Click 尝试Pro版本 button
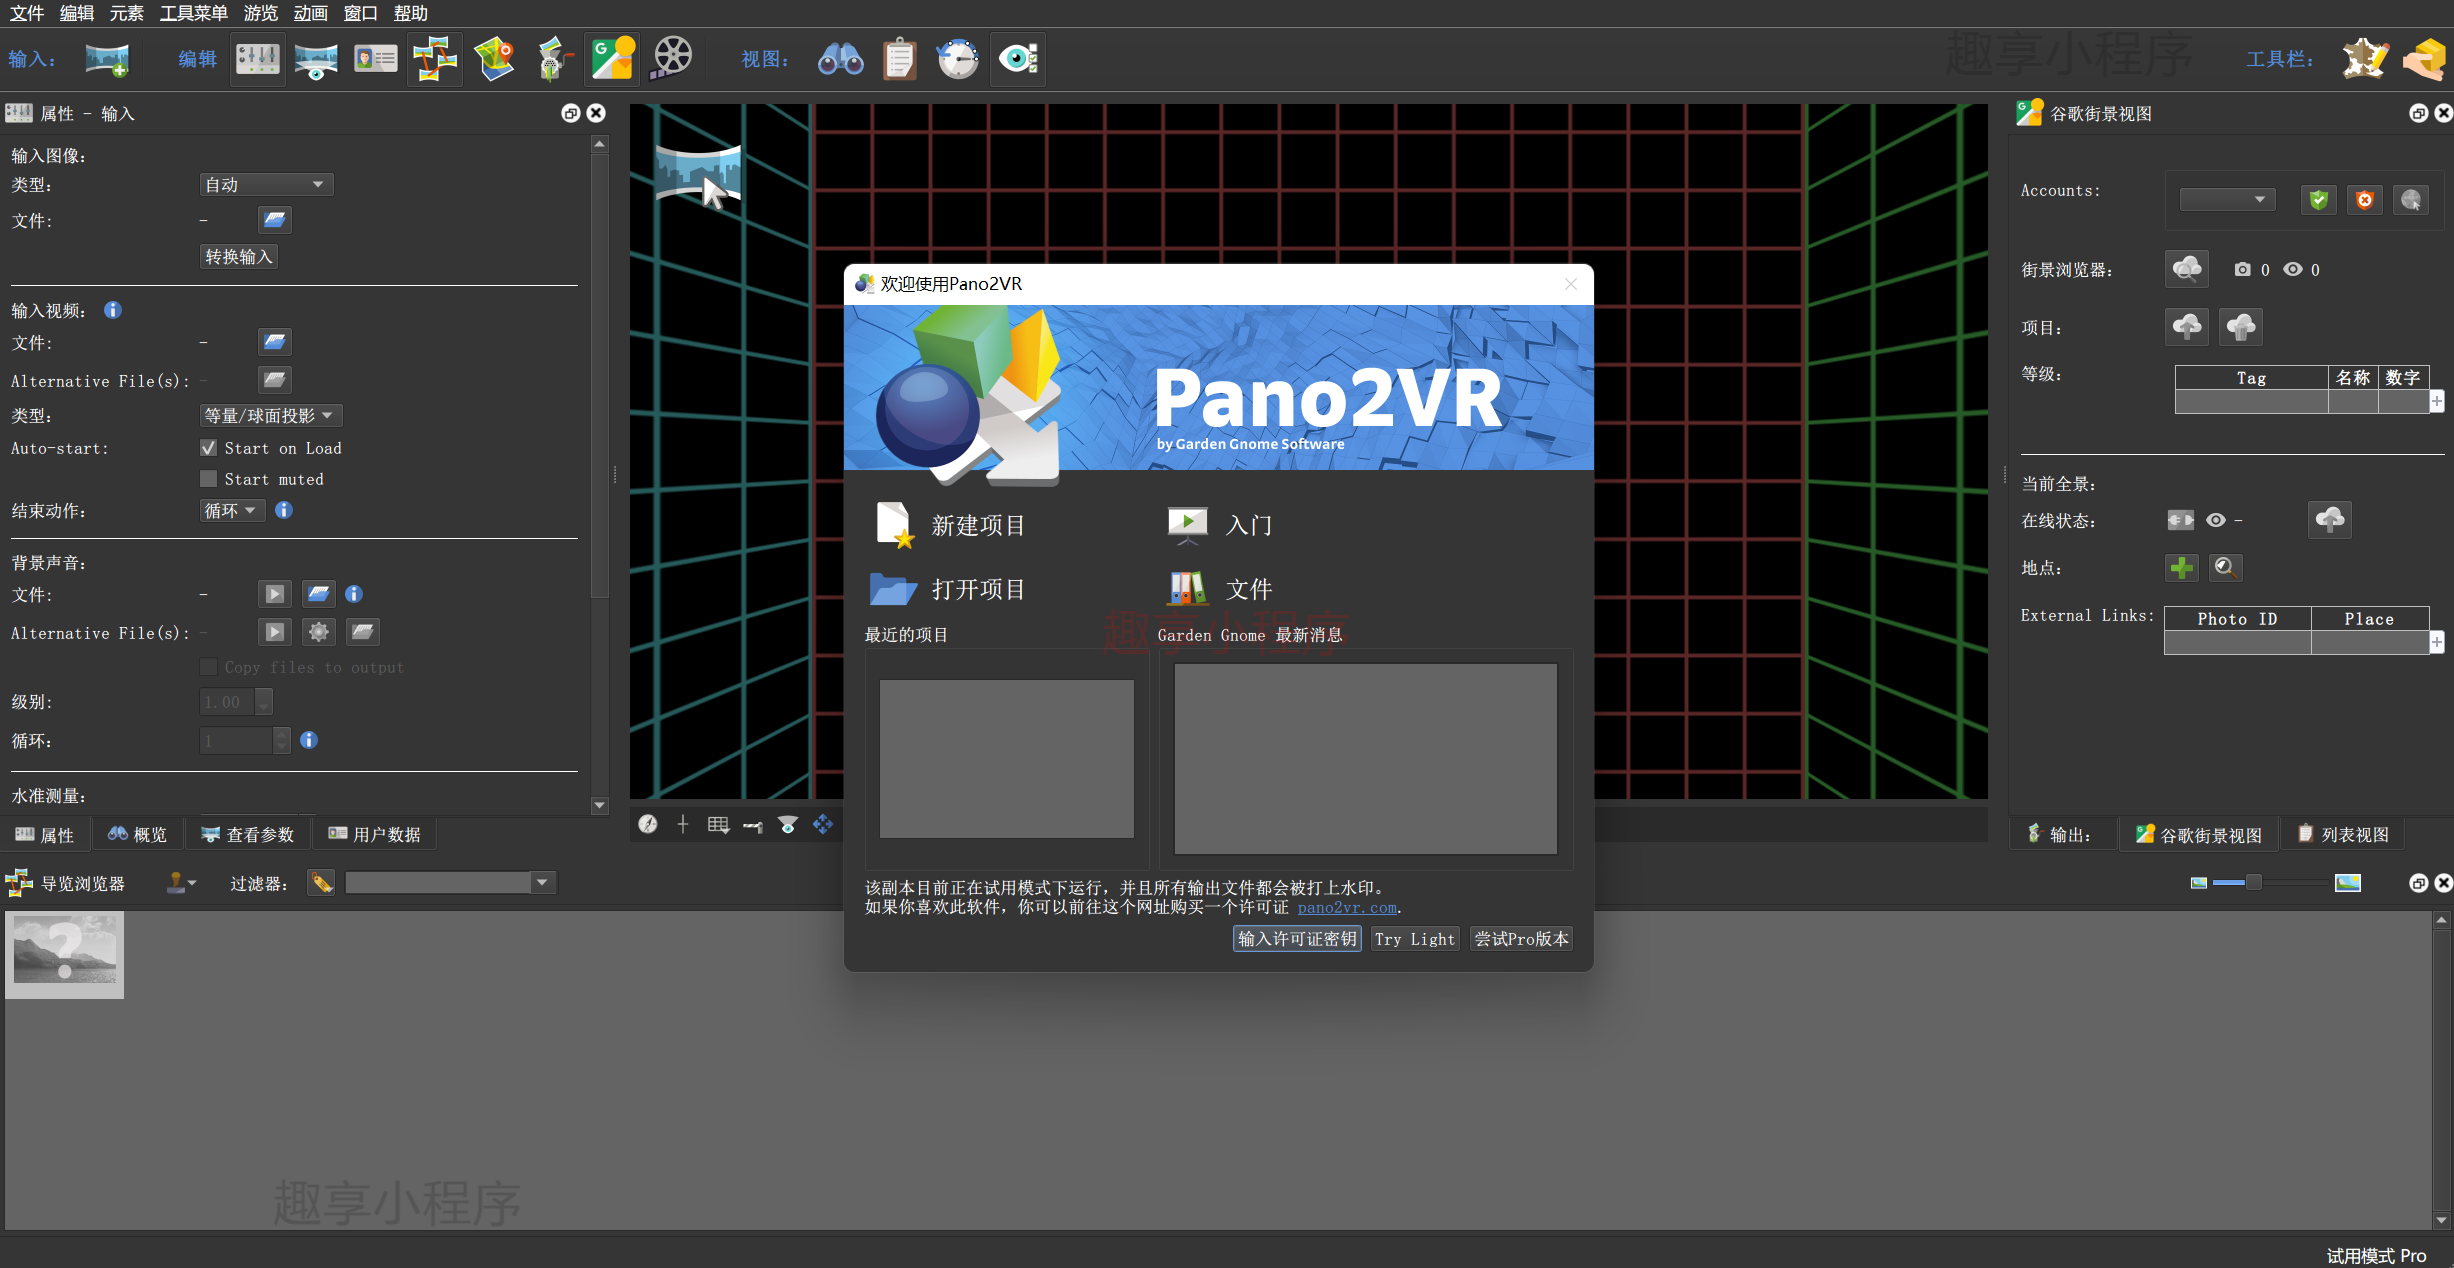2454x1268 pixels. (1521, 939)
